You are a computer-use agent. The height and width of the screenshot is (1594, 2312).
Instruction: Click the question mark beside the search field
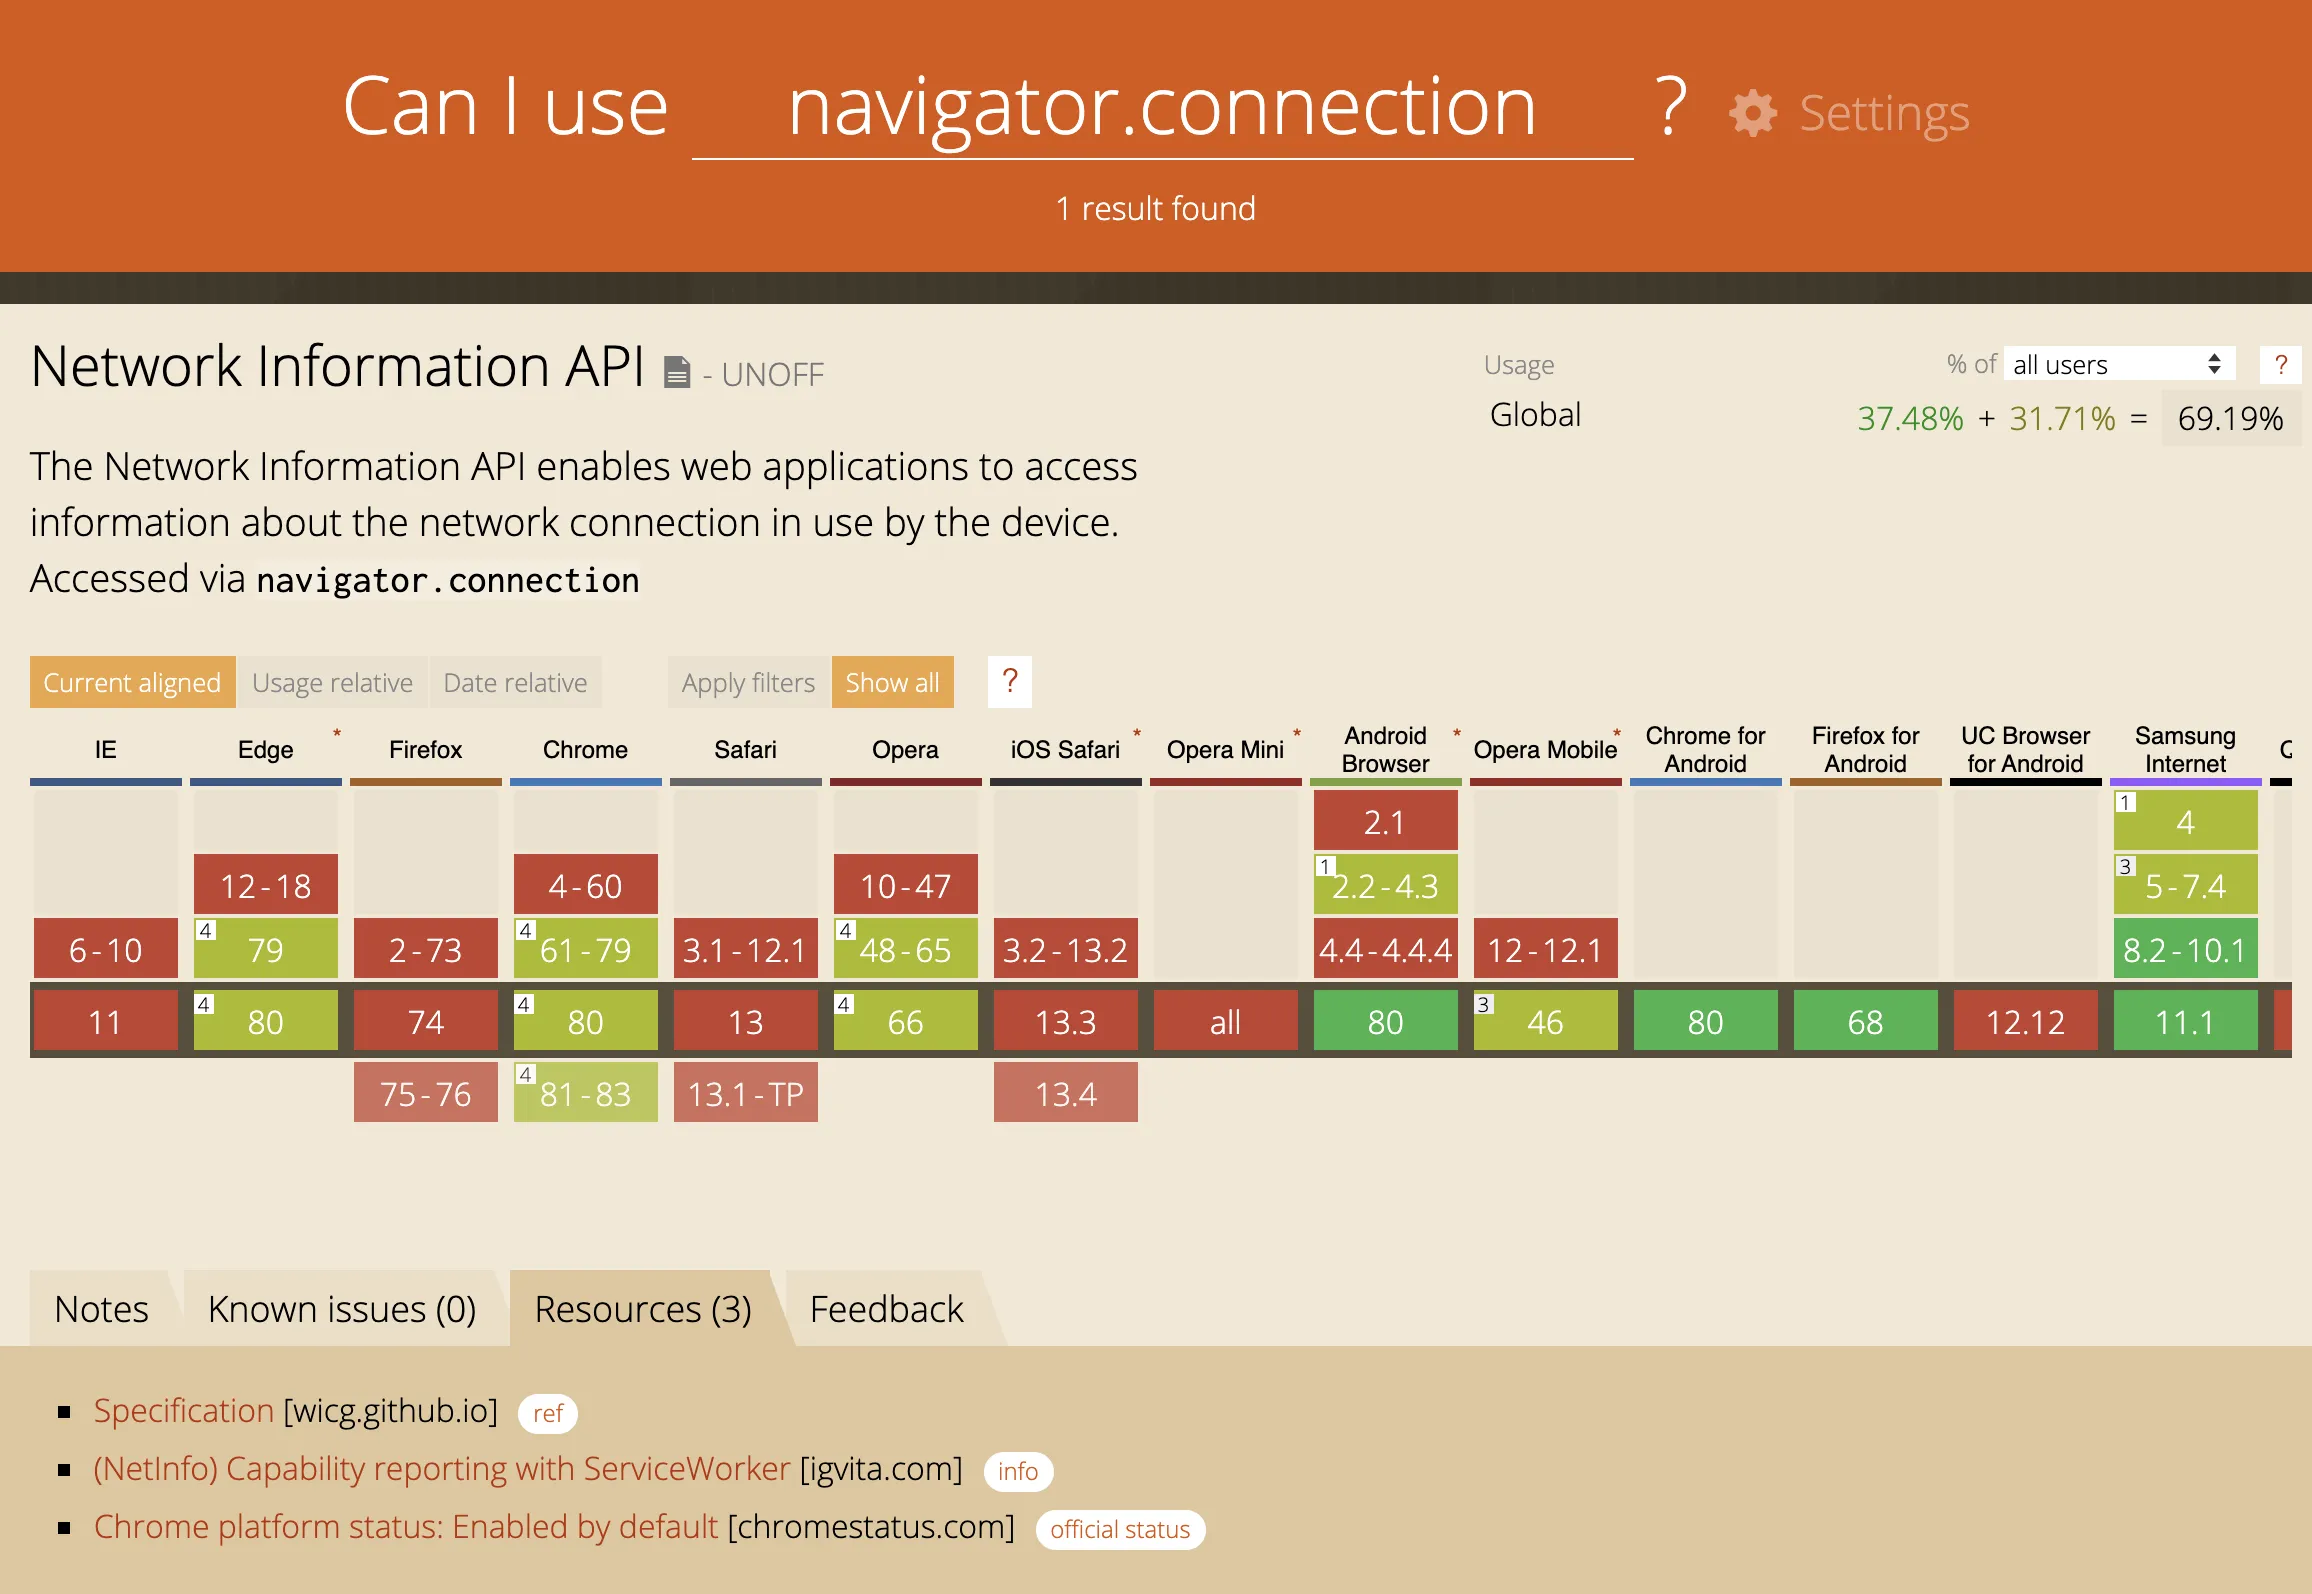[x=1670, y=106]
